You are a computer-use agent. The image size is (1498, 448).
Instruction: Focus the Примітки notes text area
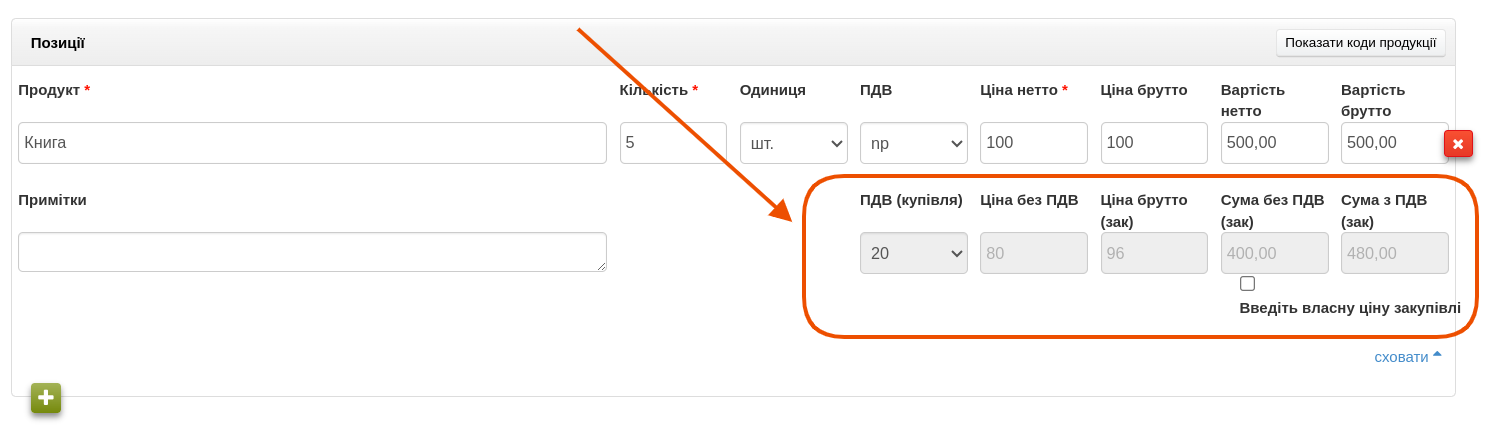point(312,252)
